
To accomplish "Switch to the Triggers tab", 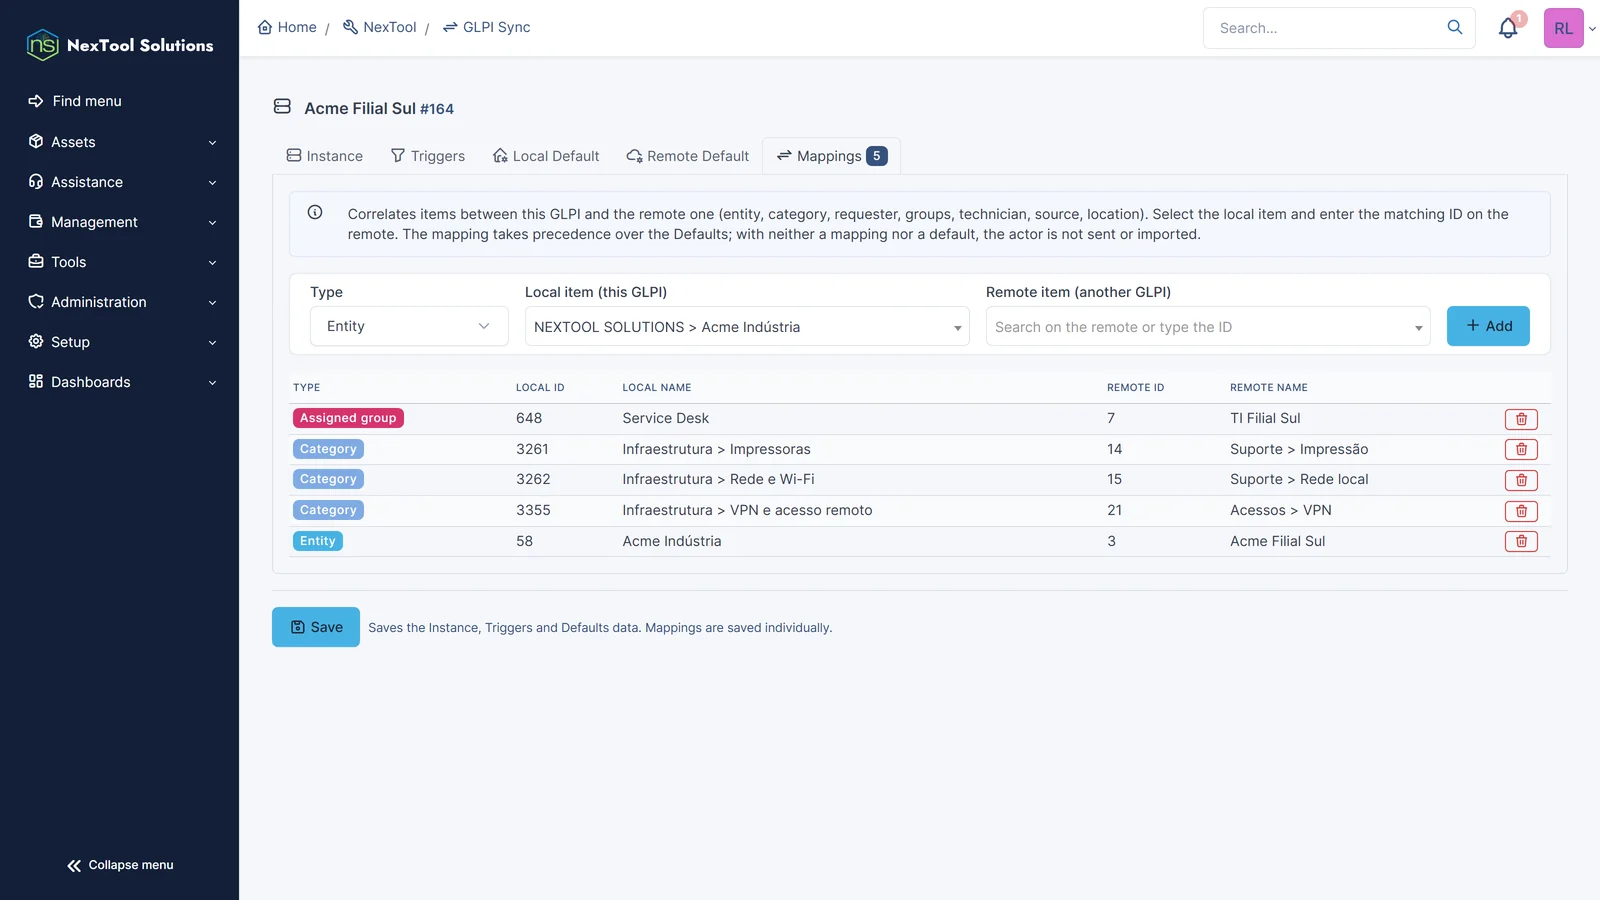I will [x=428, y=156].
